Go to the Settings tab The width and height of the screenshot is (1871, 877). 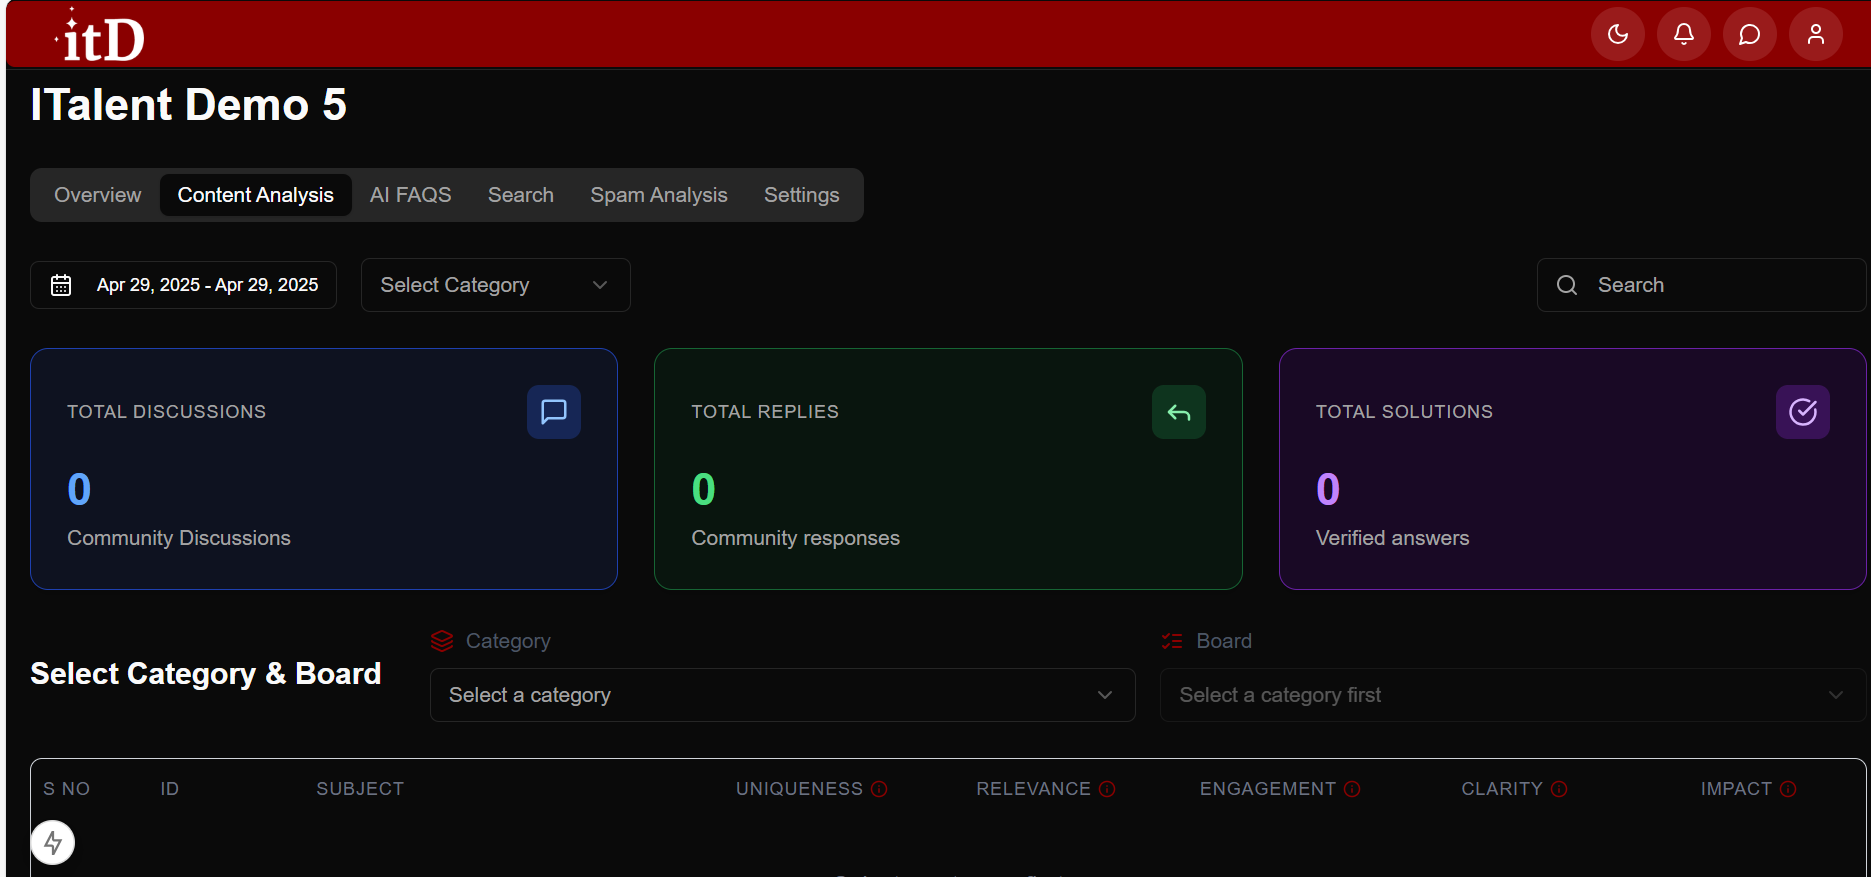801,195
